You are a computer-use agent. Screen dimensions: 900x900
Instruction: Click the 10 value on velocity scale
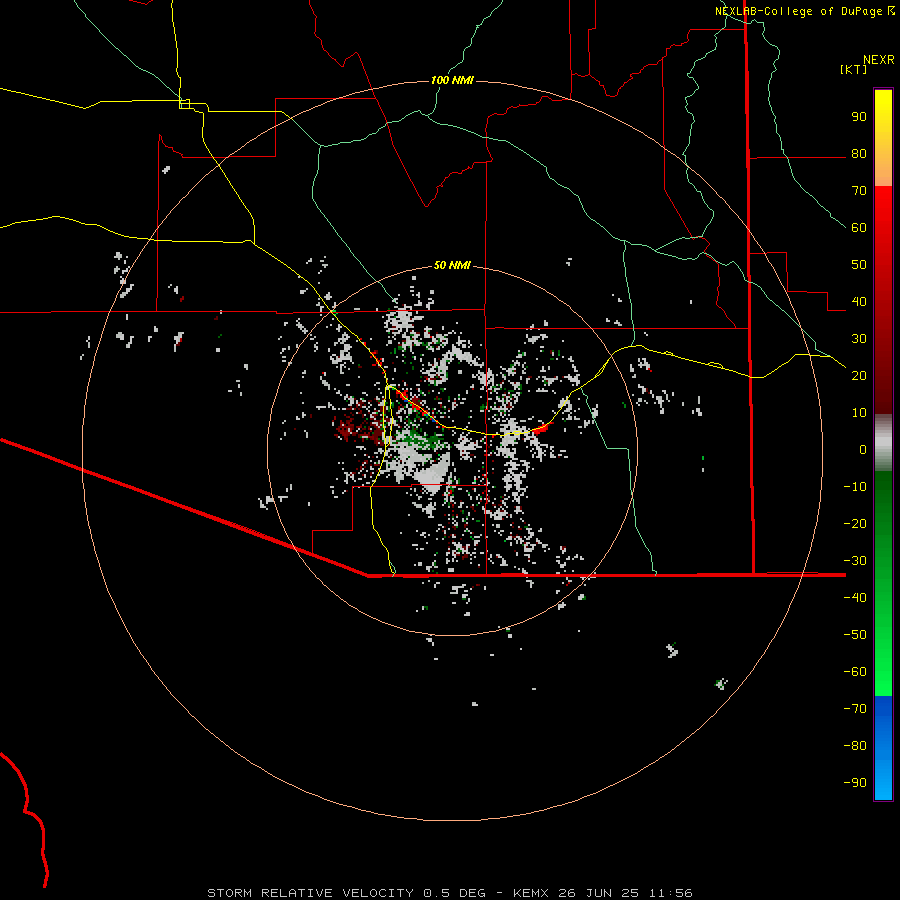[859, 413]
